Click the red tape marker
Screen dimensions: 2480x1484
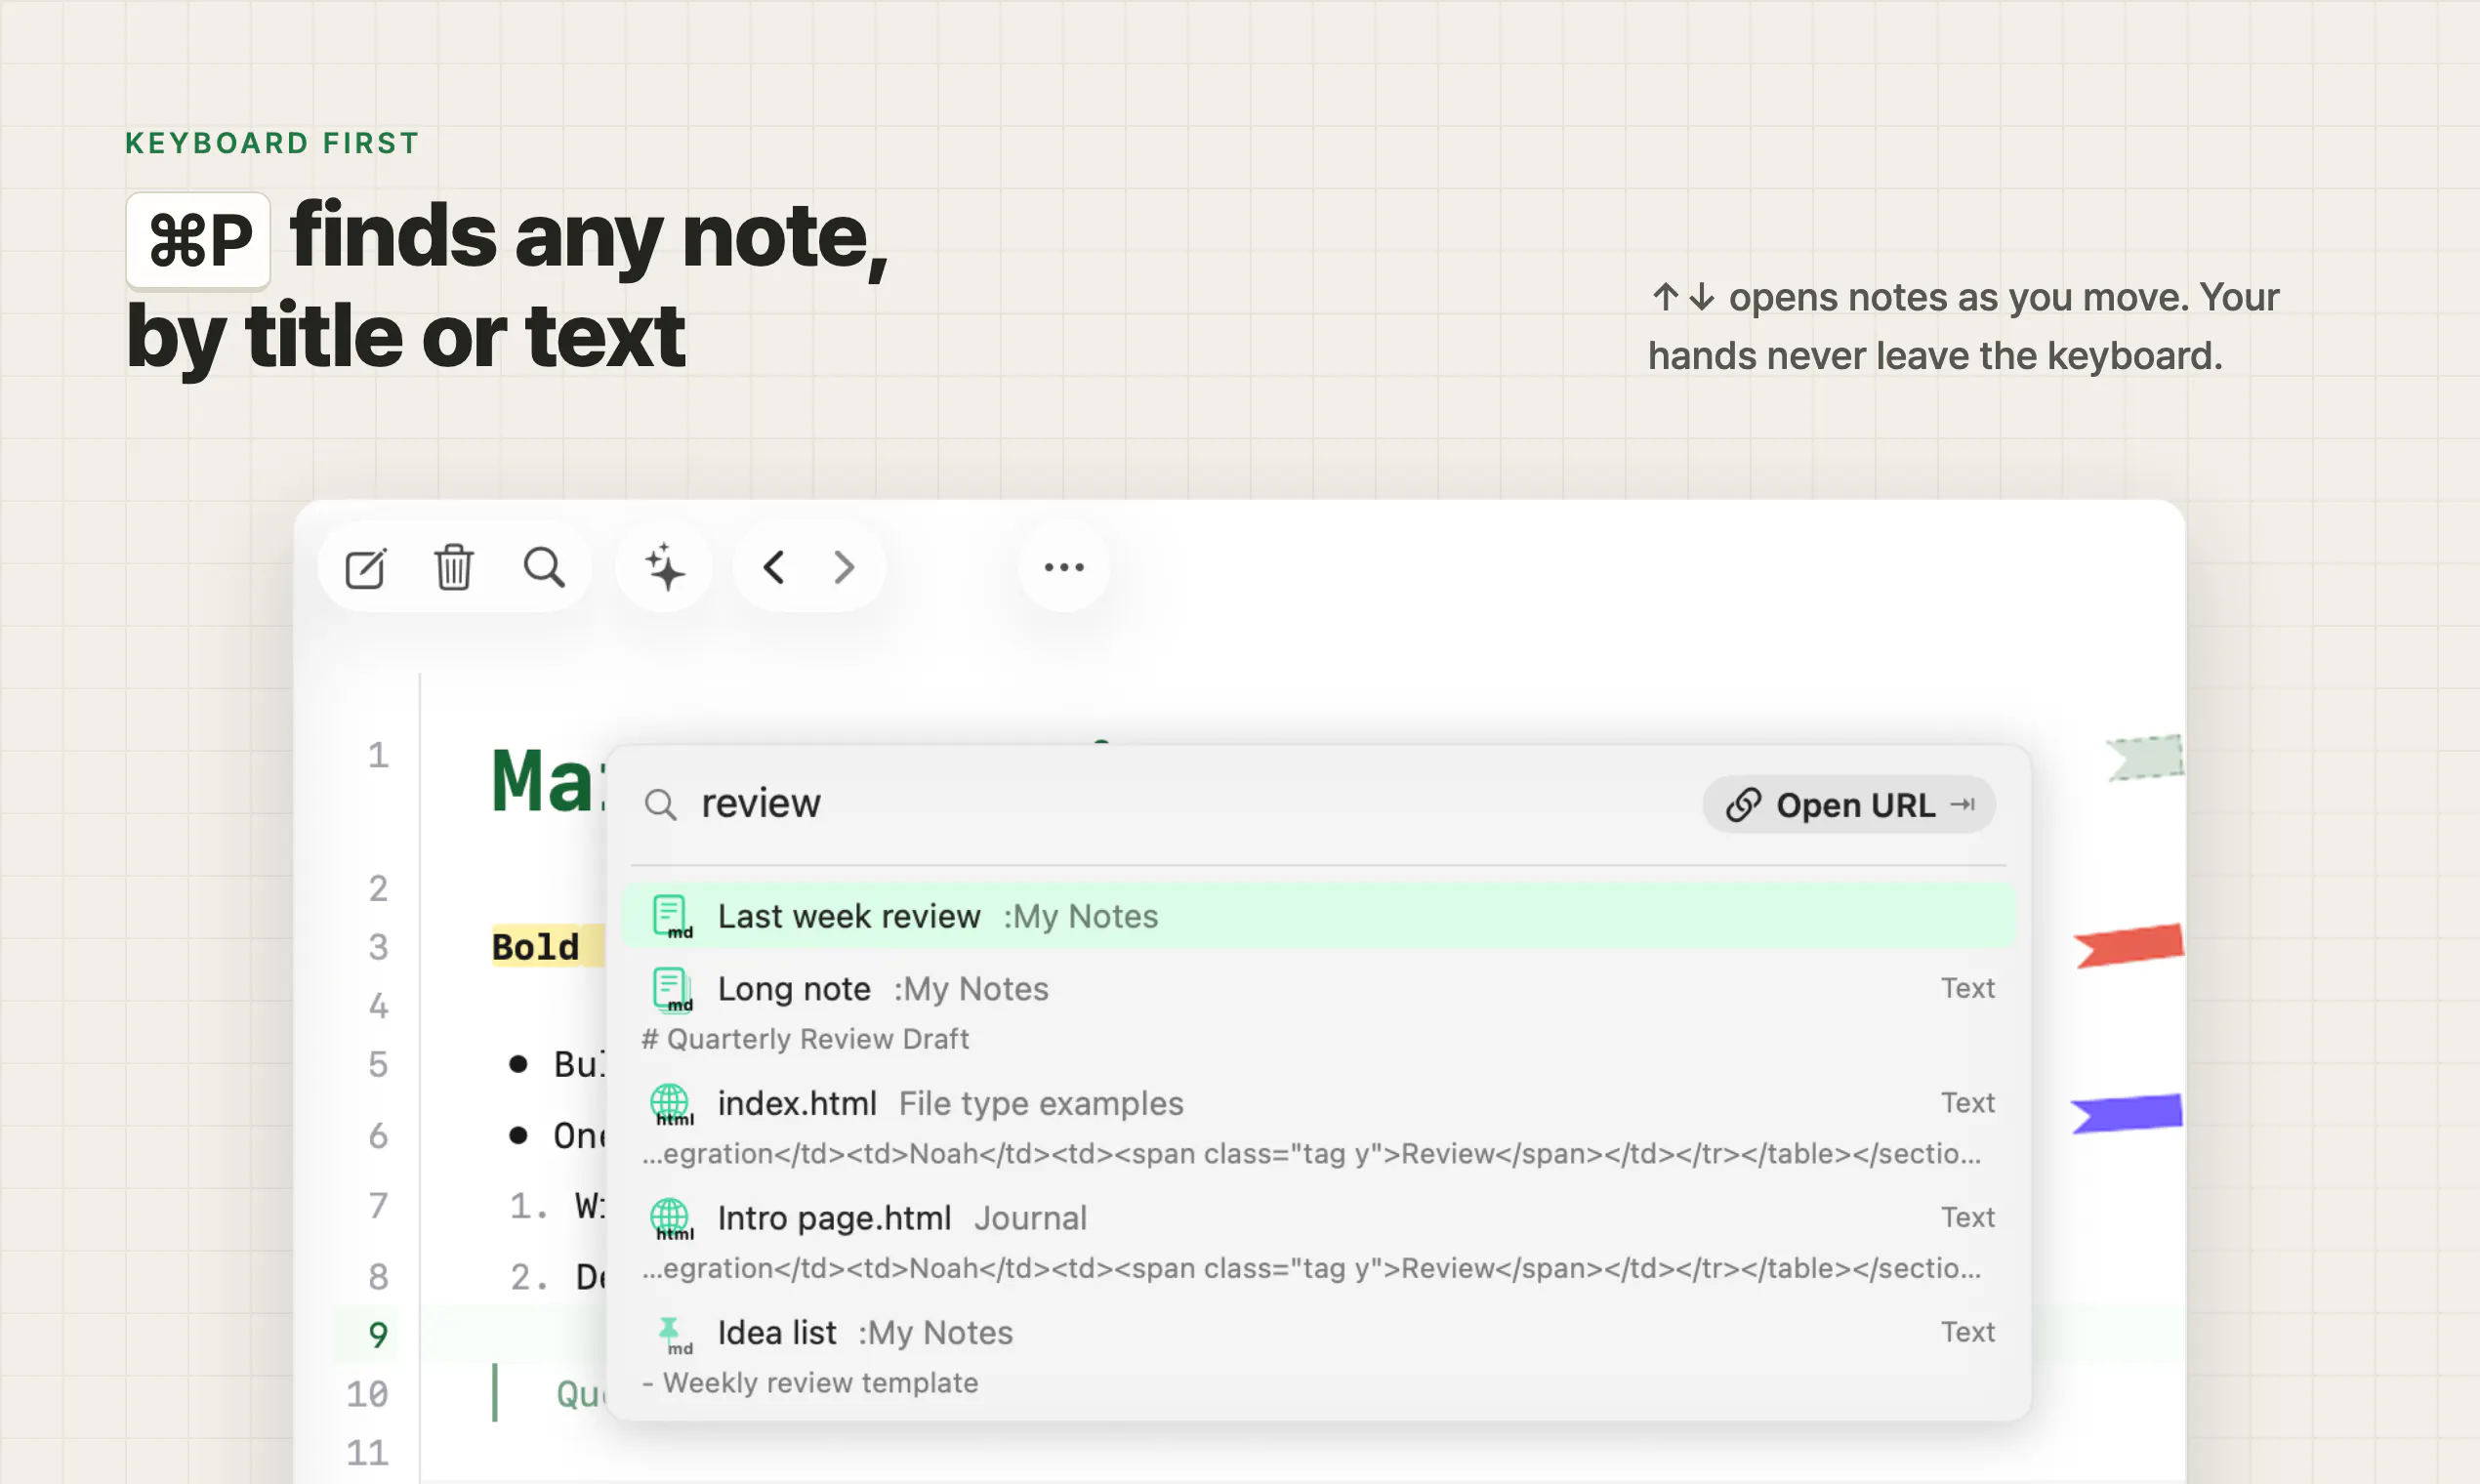(x=2128, y=945)
